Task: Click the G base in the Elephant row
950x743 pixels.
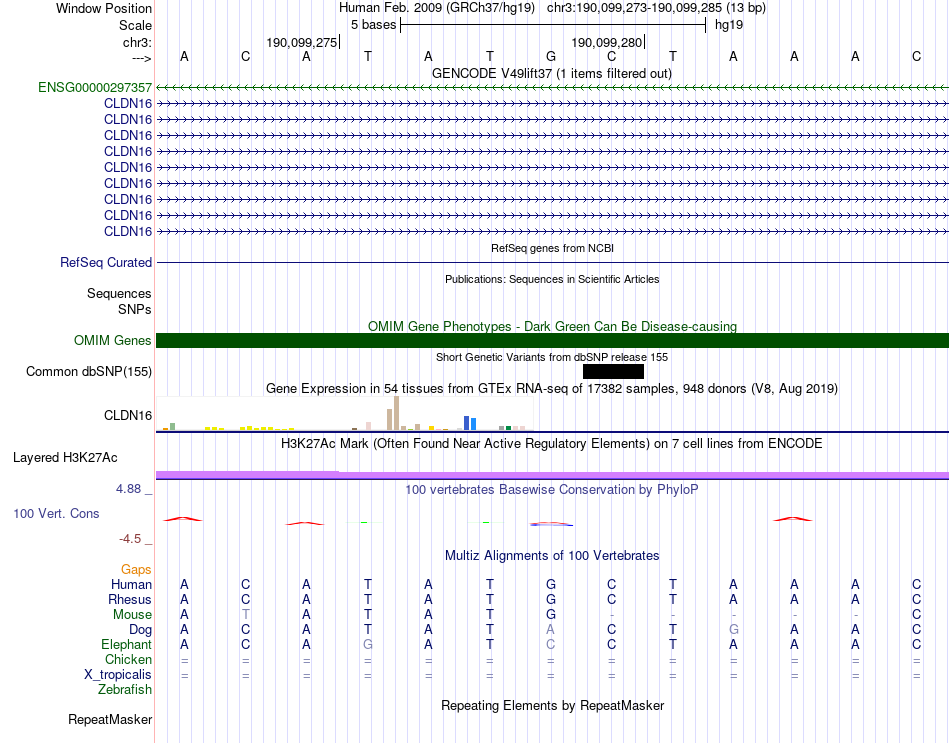Action: (368, 644)
